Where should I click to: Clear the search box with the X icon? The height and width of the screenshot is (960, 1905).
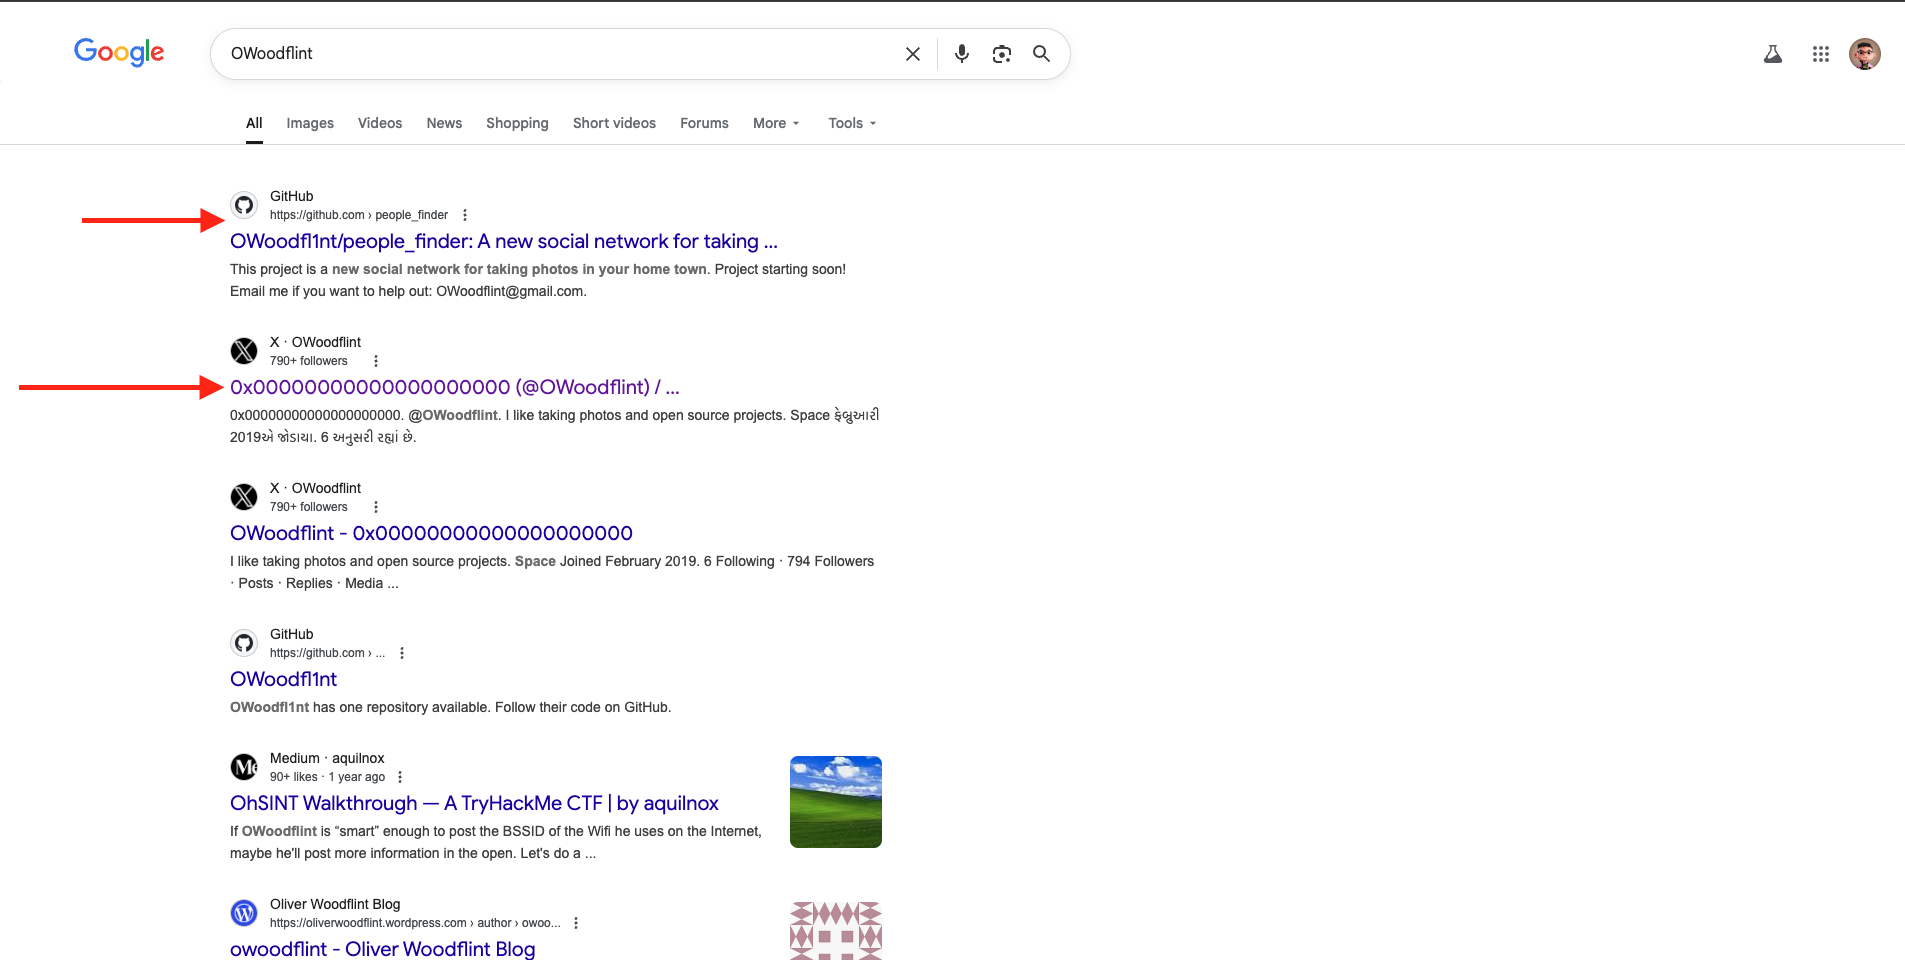pyautogui.click(x=912, y=54)
